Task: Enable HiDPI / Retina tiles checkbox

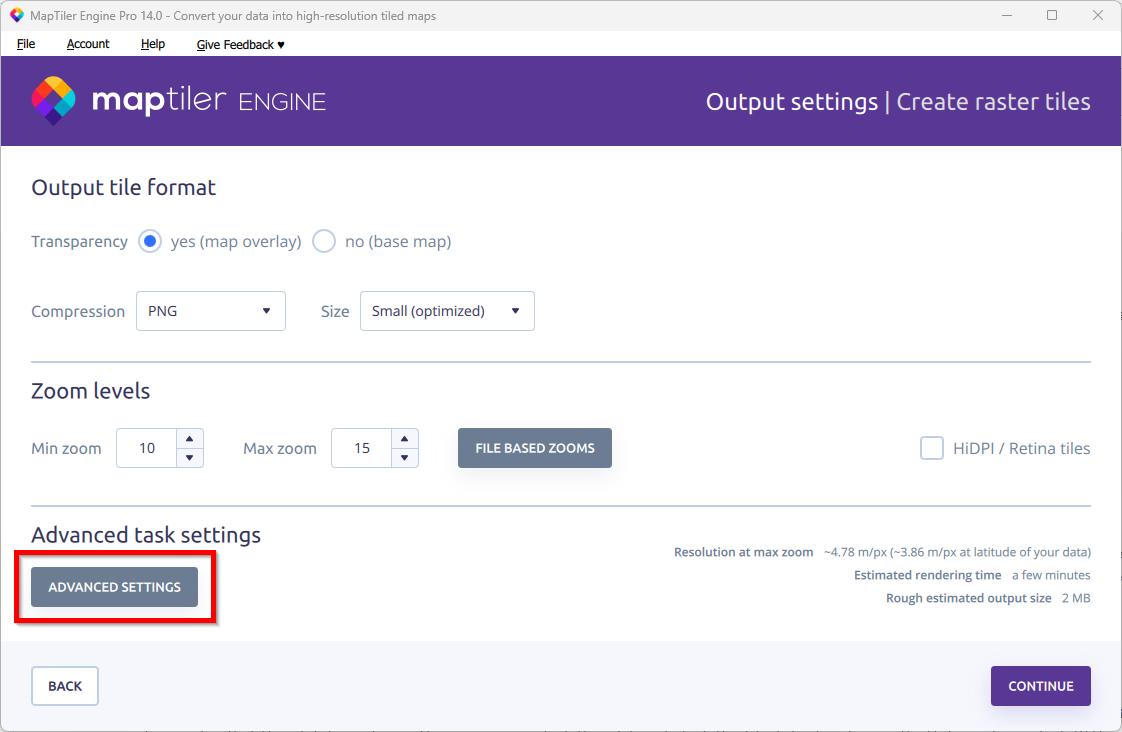Action: [x=932, y=448]
